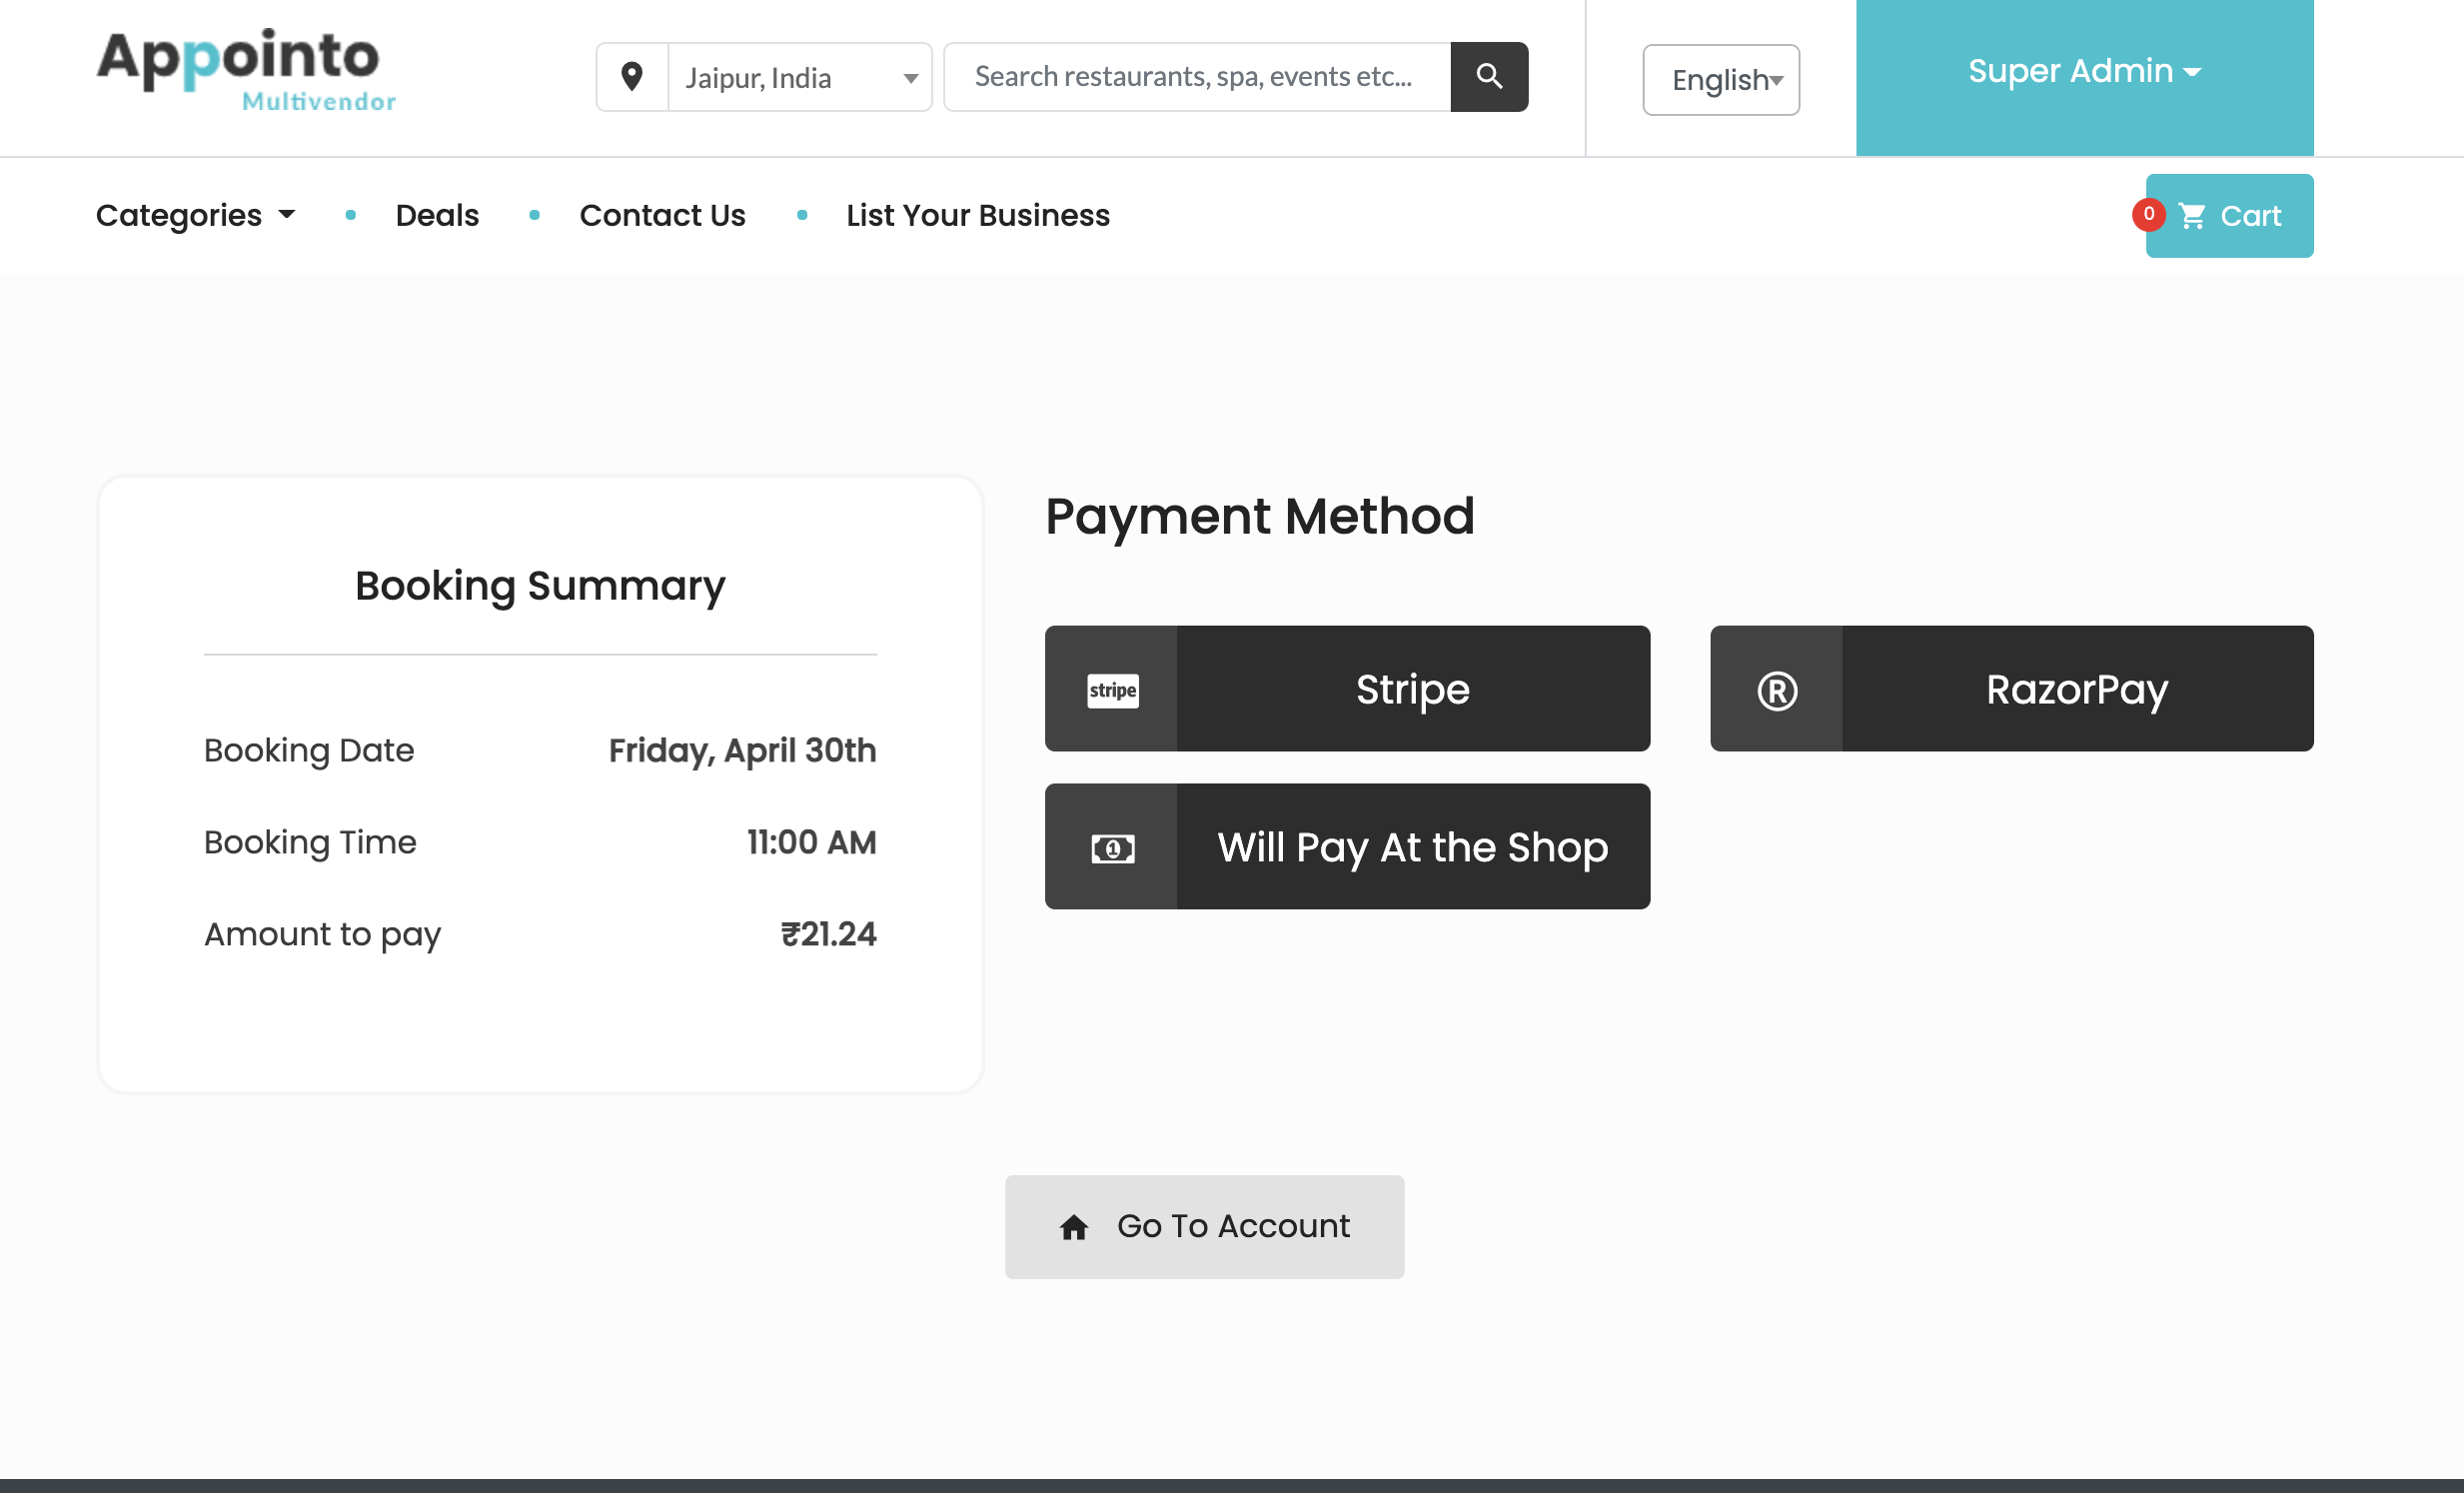
Task: Click the cash money icon
Action: pyautogui.click(x=1112, y=848)
